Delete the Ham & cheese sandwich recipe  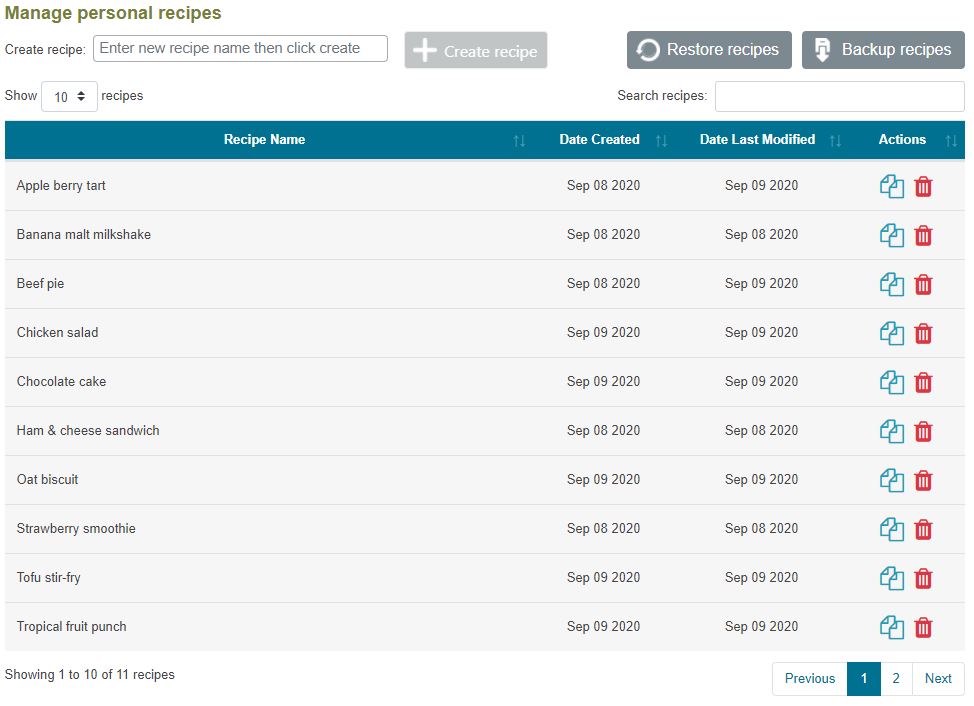(923, 432)
